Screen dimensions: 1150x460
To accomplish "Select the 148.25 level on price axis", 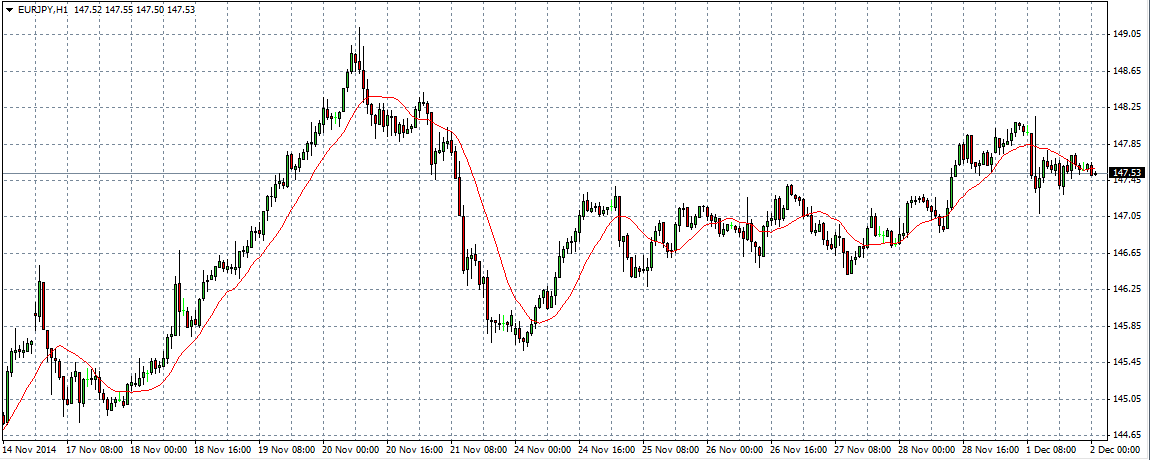I will click(x=1126, y=107).
